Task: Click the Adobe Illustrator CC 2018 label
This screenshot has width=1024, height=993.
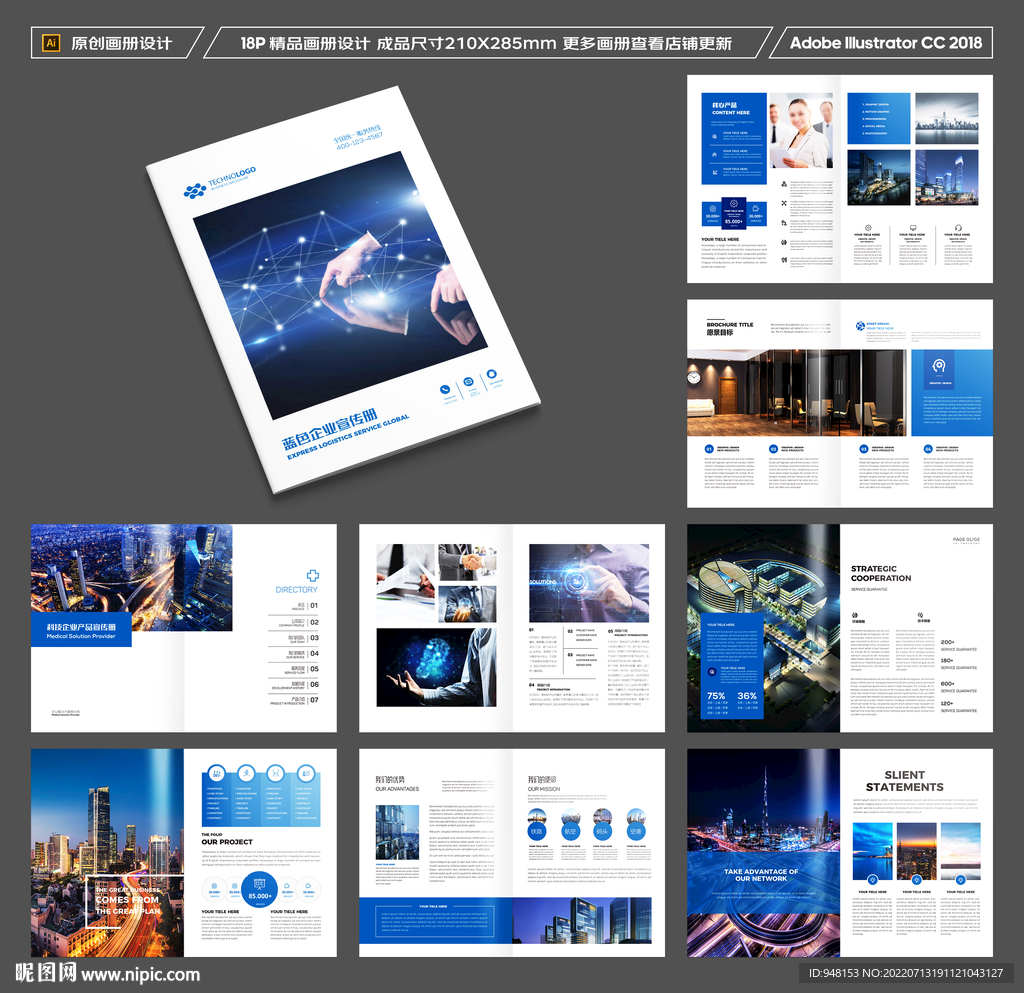Action: (x=886, y=43)
